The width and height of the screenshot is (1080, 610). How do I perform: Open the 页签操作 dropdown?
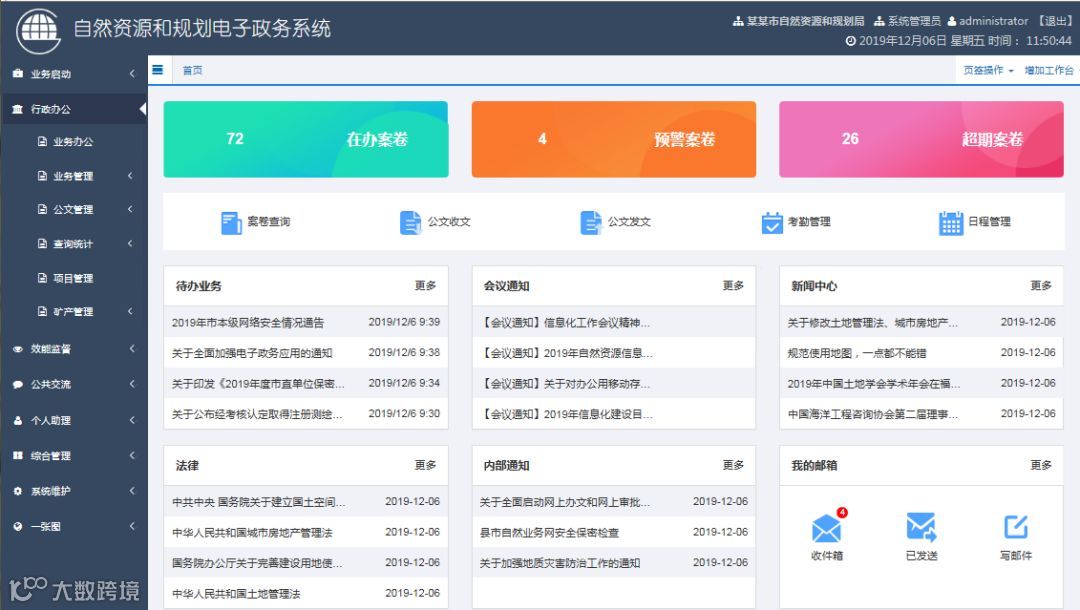point(988,70)
